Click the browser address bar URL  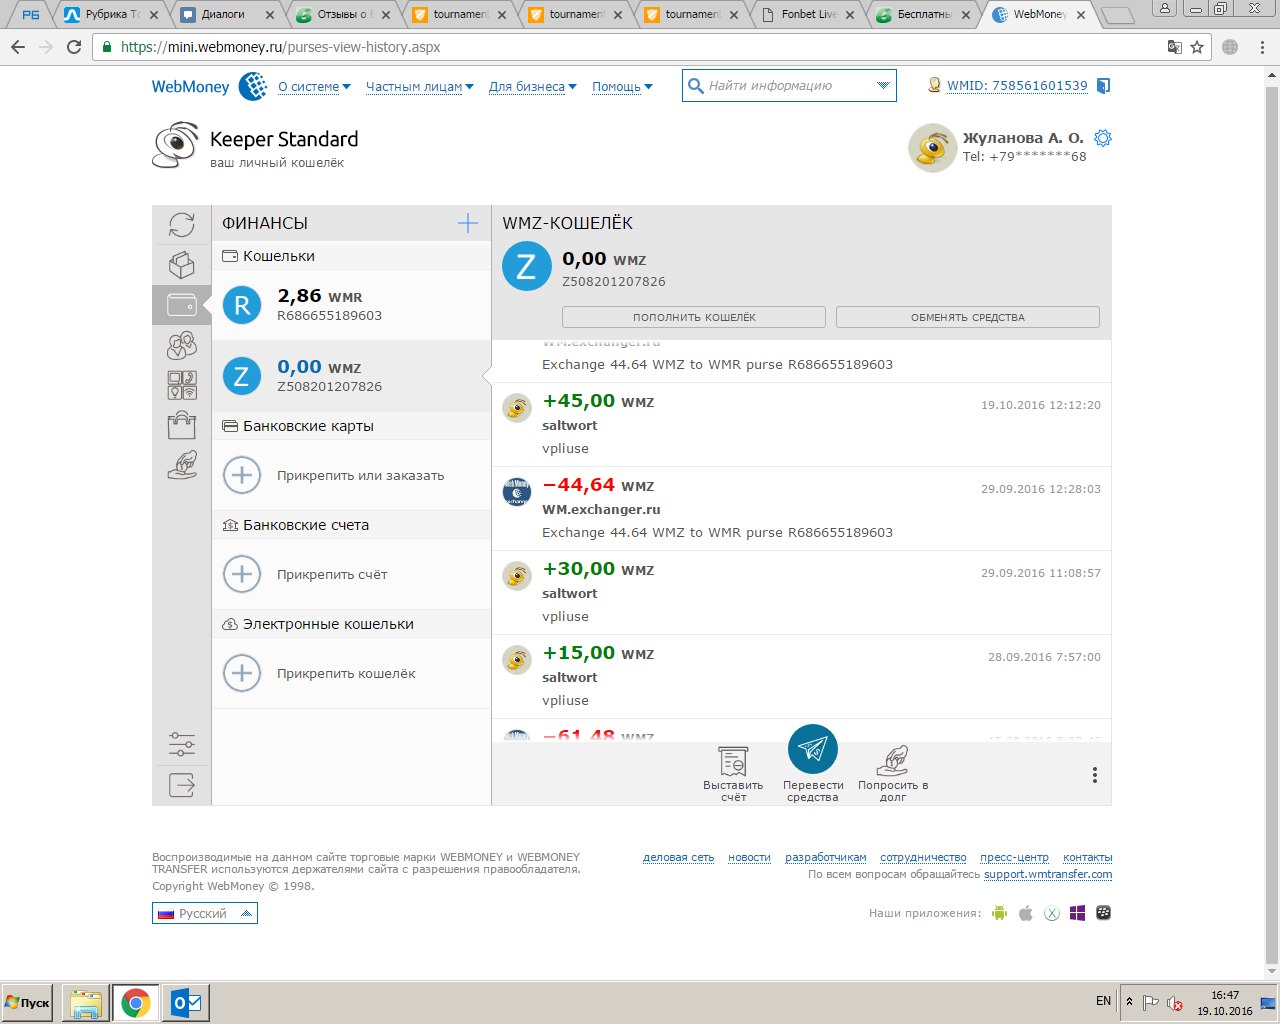tap(280, 47)
